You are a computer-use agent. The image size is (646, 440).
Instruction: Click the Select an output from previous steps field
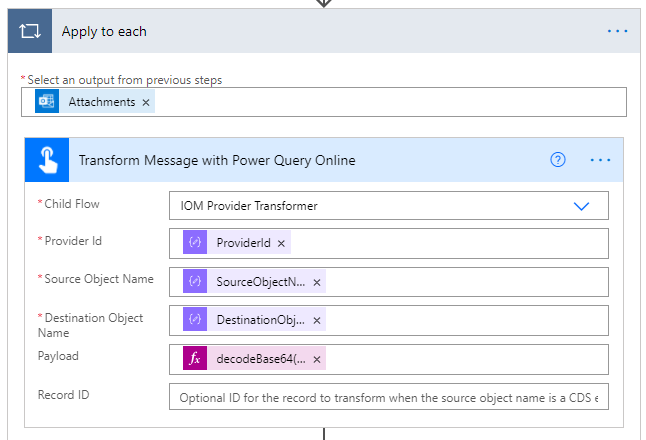click(x=324, y=102)
